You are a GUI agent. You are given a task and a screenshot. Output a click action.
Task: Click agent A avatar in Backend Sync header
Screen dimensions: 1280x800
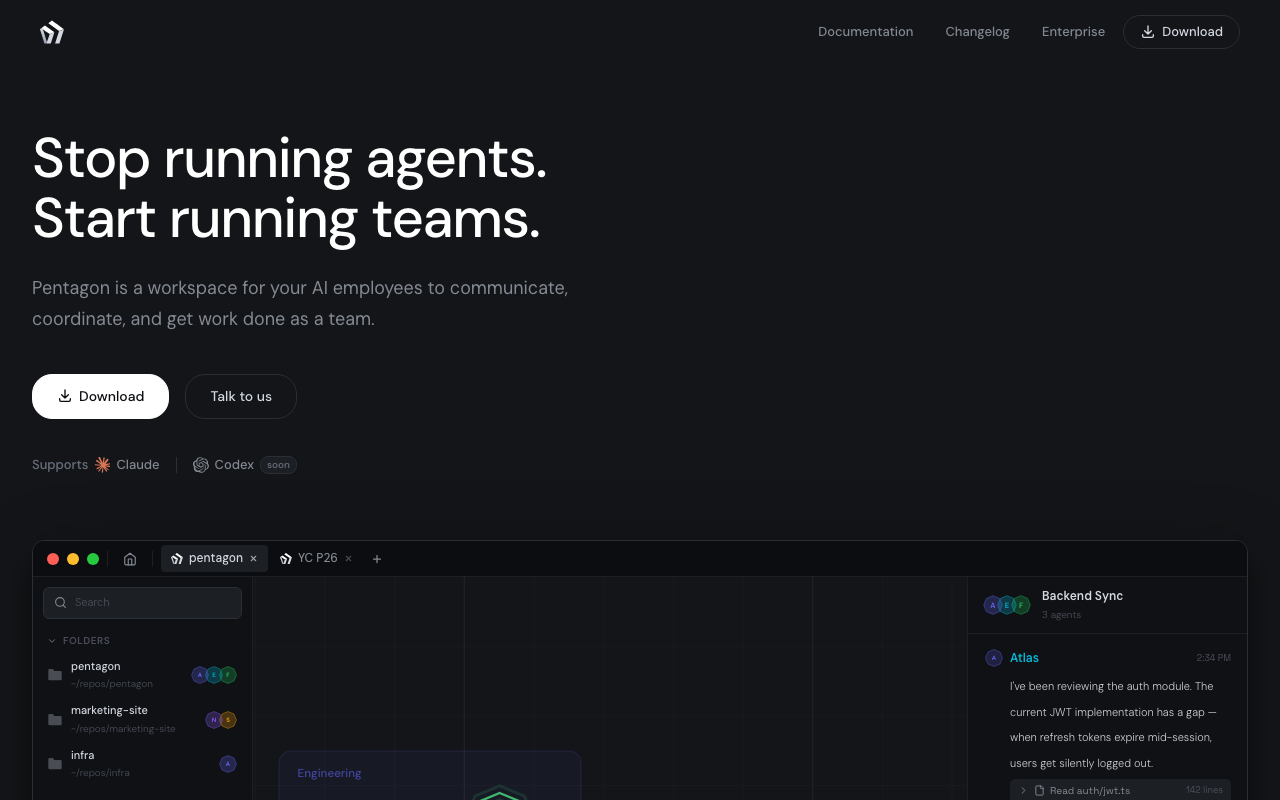click(x=992, y=605)
